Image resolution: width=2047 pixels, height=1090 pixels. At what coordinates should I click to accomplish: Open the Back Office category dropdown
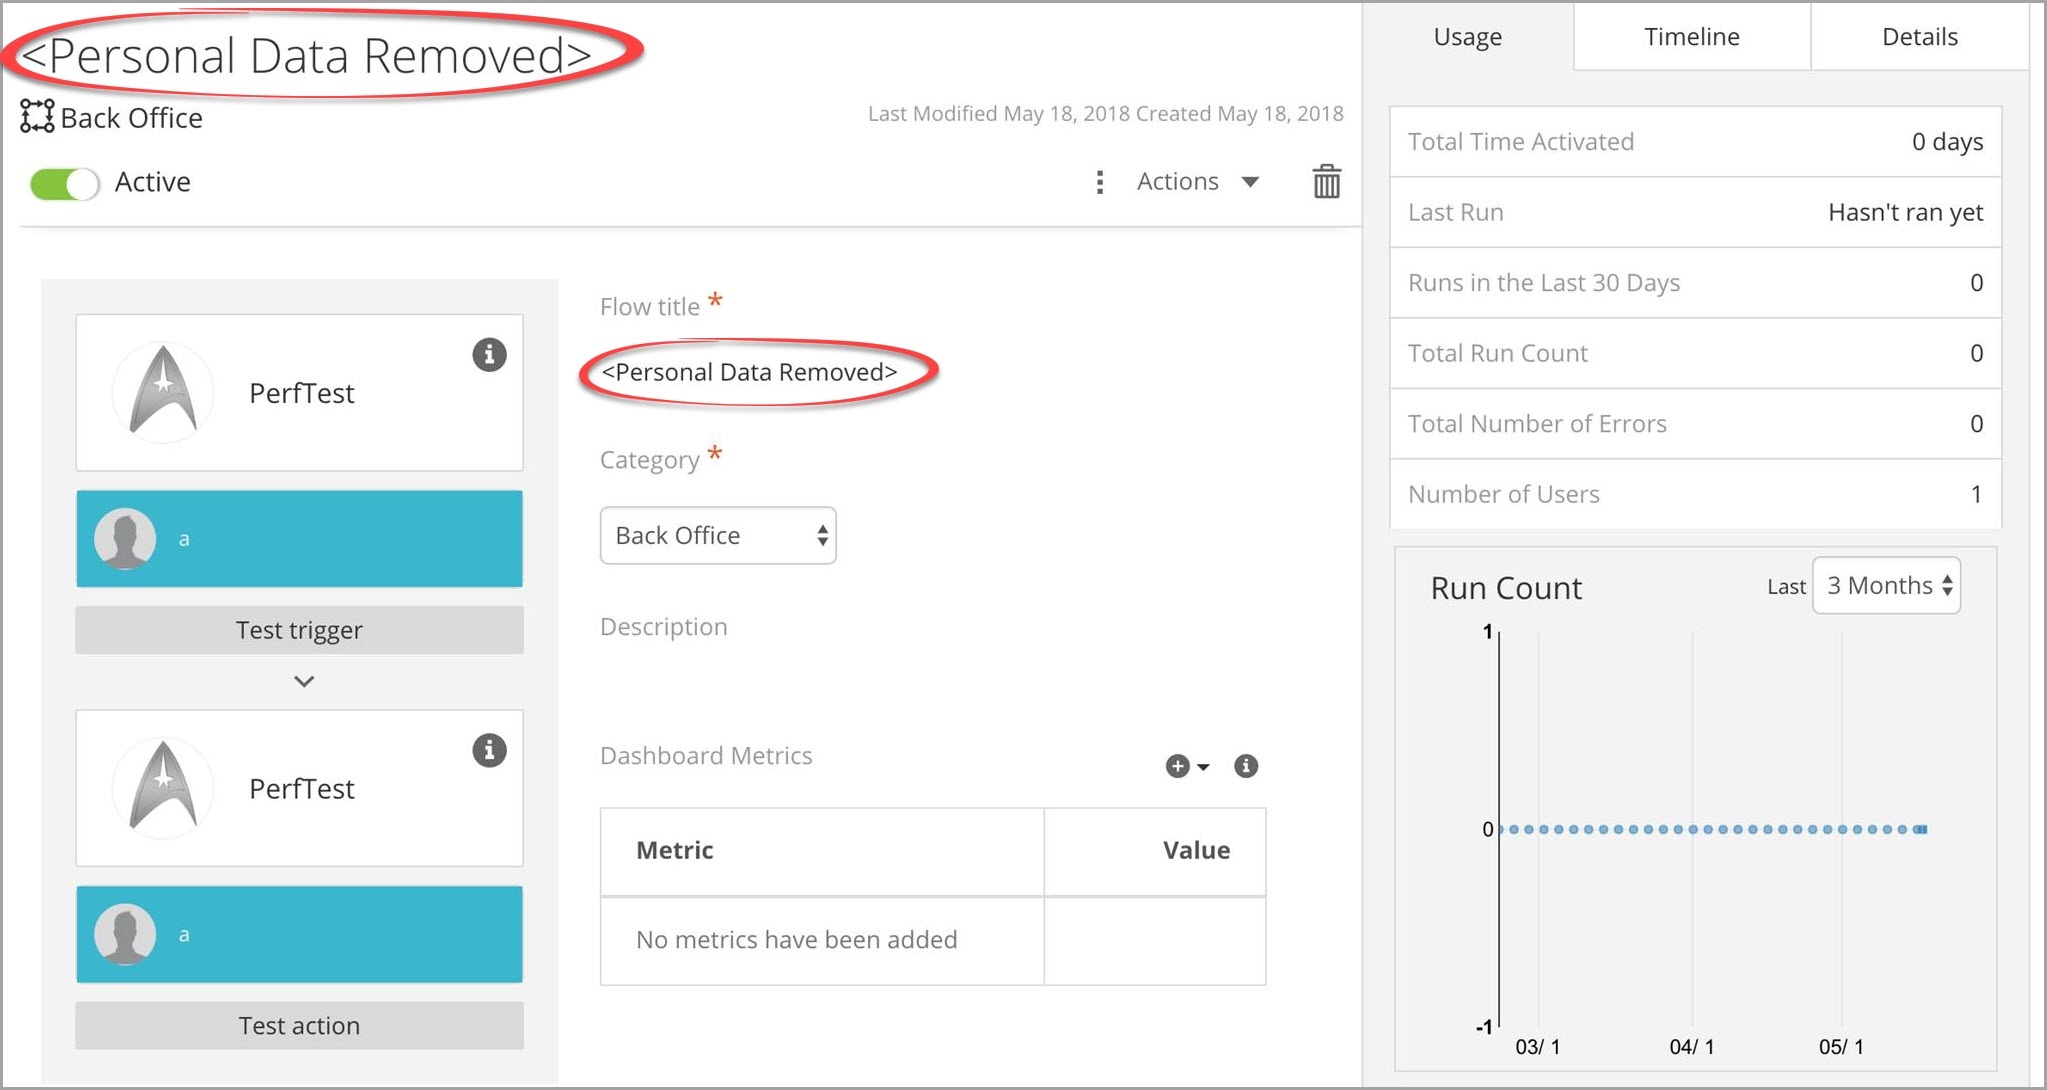pyautogui.click(x=718, y=536)
